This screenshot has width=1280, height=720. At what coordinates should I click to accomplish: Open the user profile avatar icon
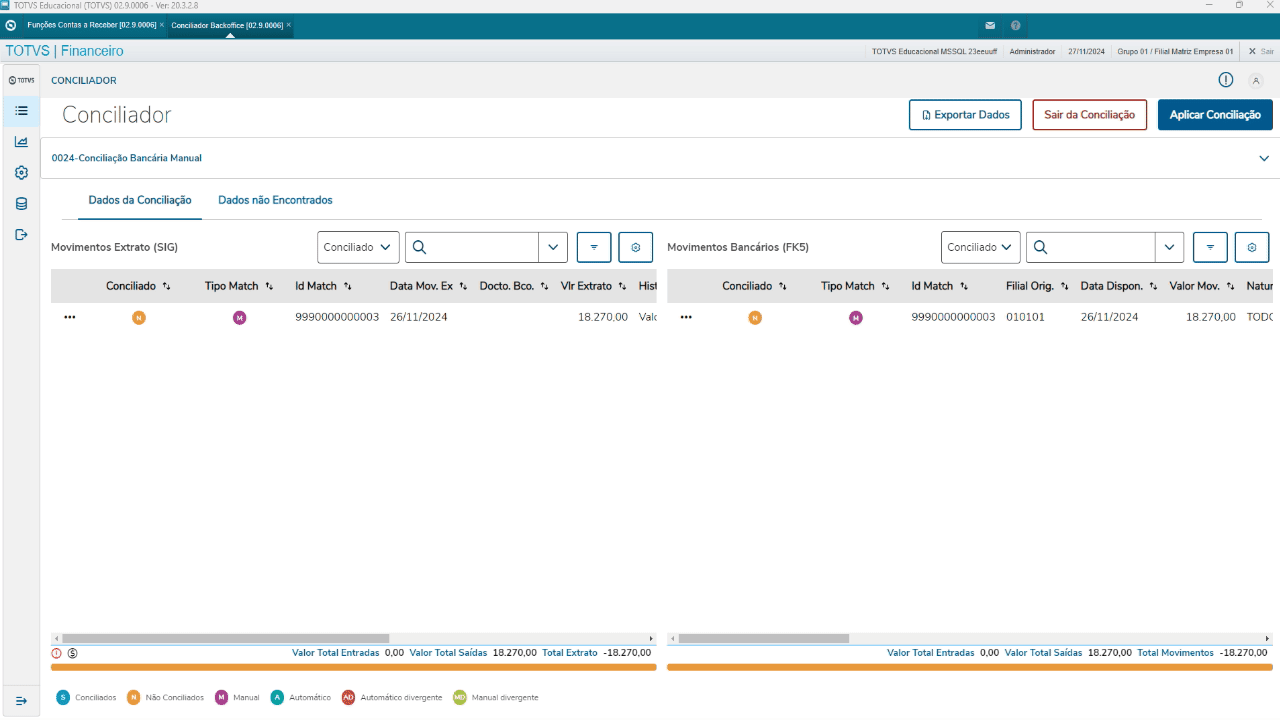point(1256,80)
